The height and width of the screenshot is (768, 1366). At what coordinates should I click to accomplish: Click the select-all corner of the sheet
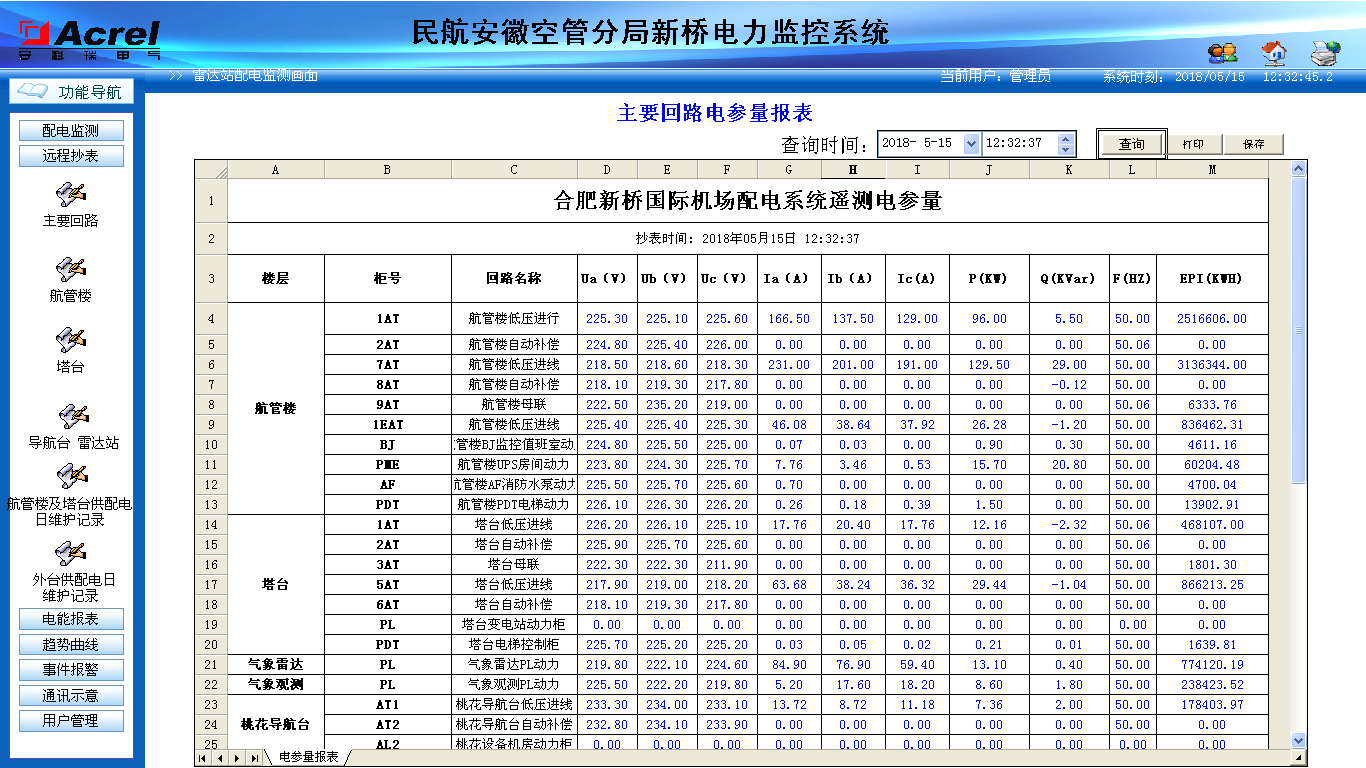click(211, 170)
